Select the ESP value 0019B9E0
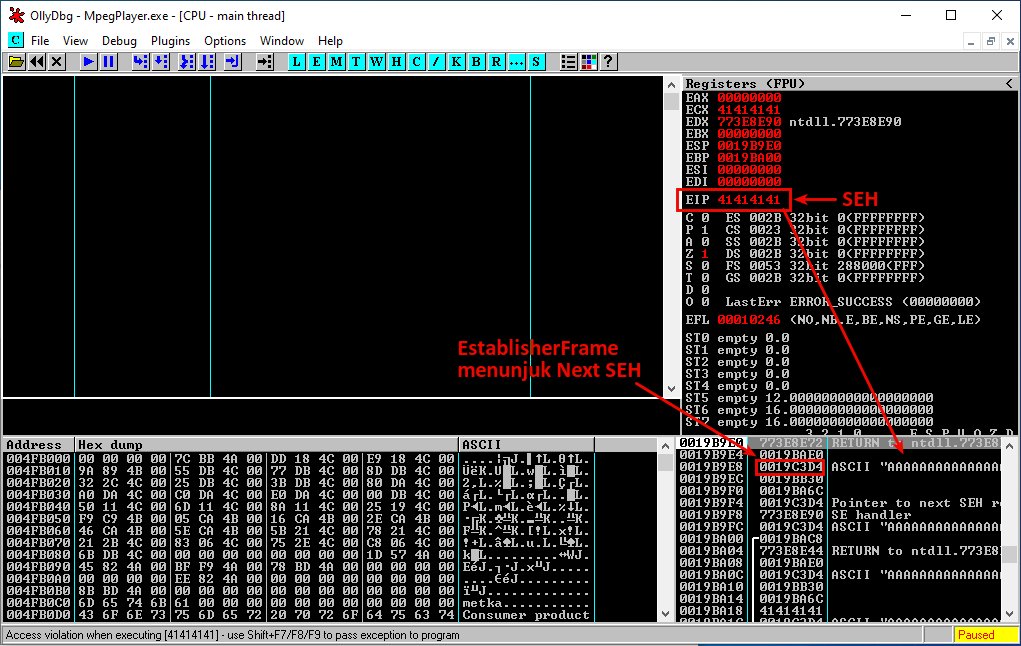Screen dimensions: 1021x646 pos(749,146)
